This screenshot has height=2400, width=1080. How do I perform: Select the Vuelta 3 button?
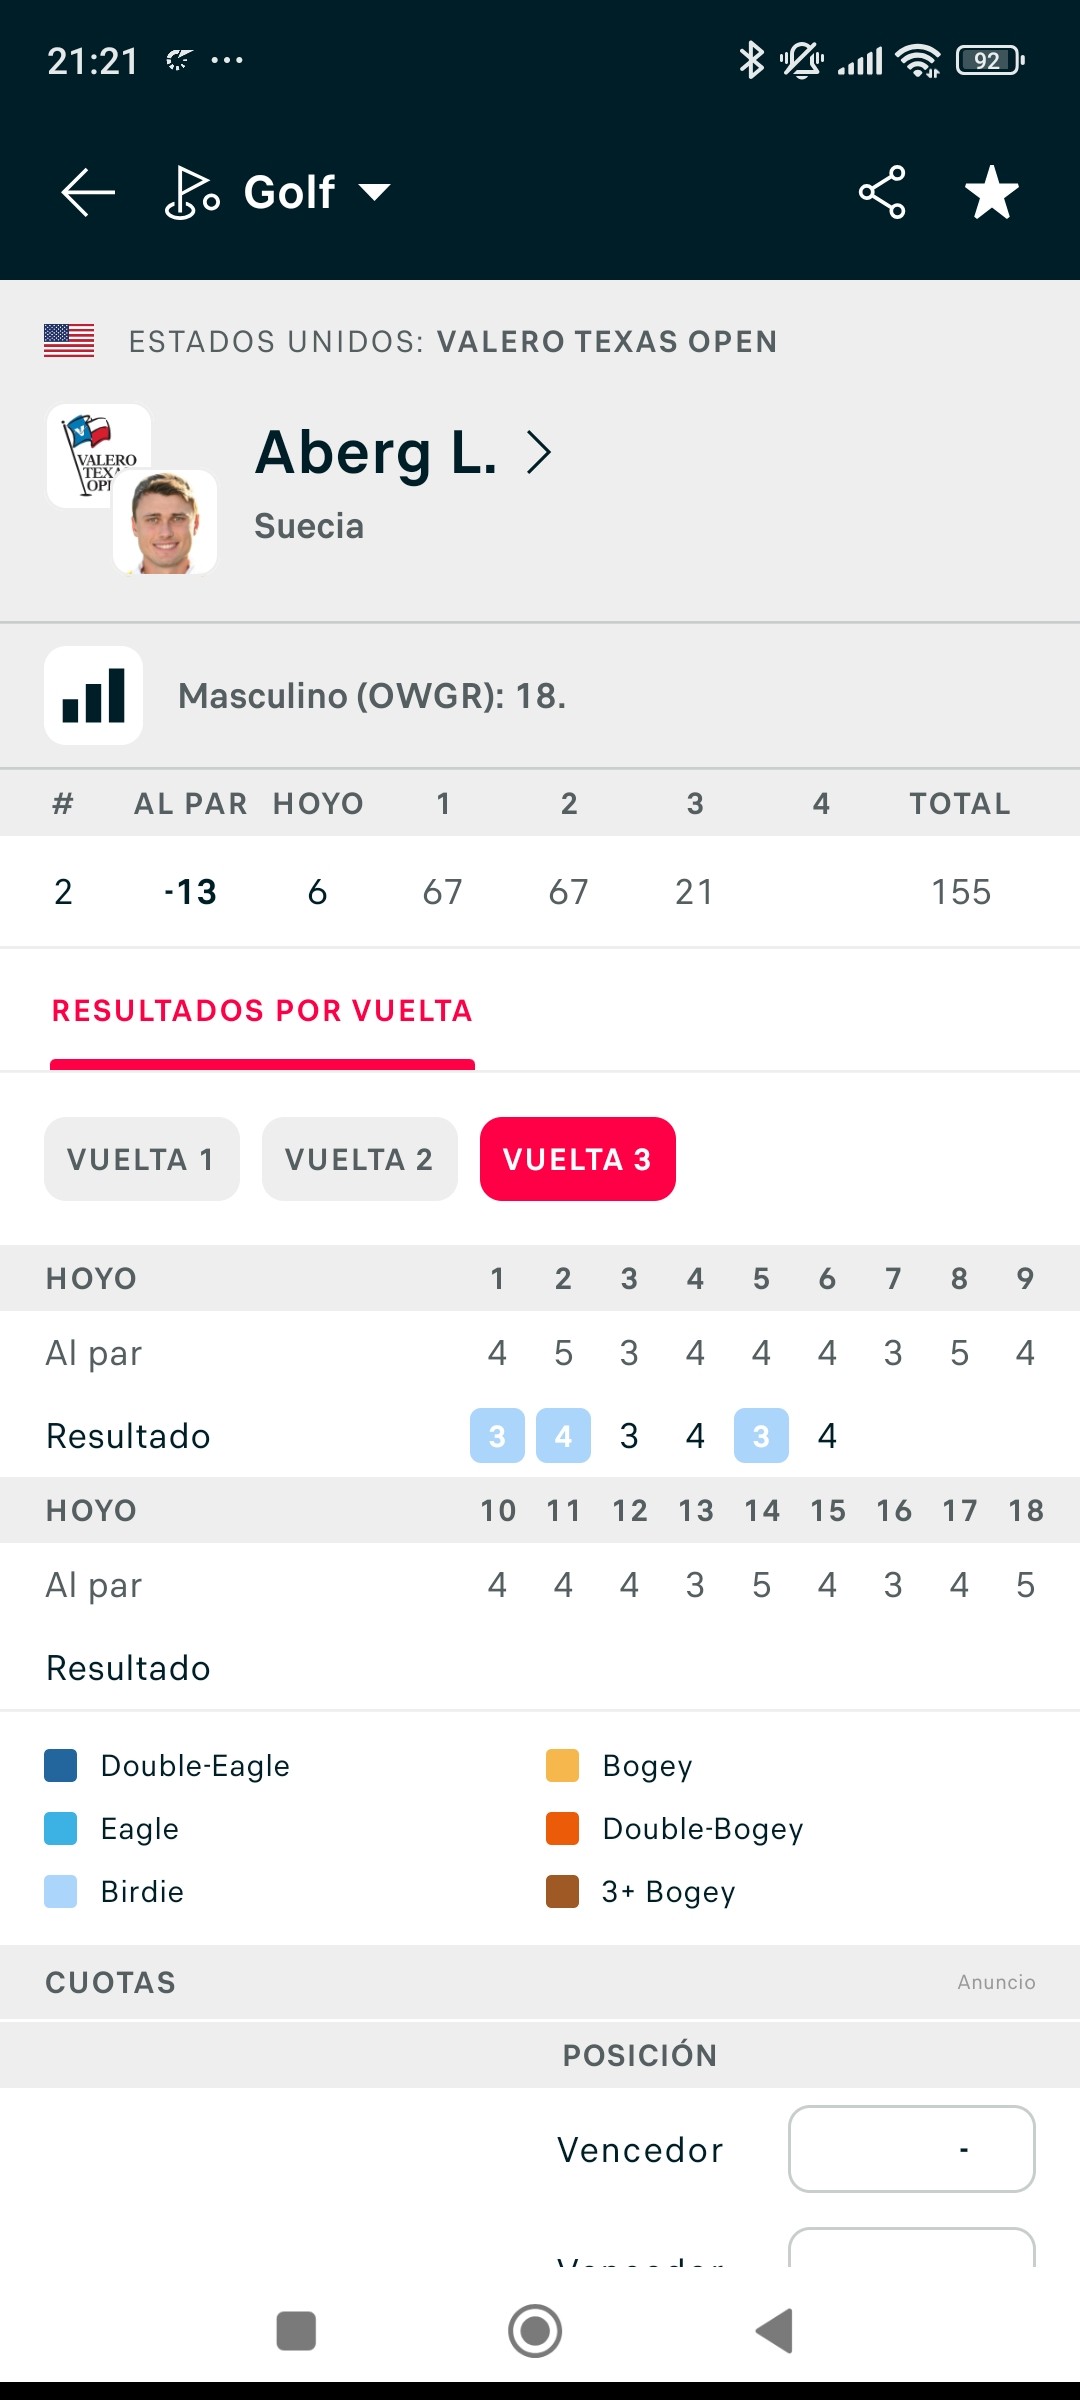point(578,1159)
